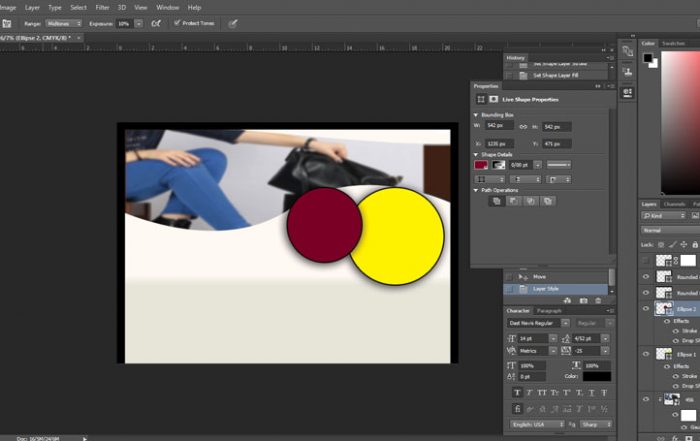This screenshot has width=700, height=441.
Task: Open the stroke width dropdown arrow
Action: coord(538,165)
